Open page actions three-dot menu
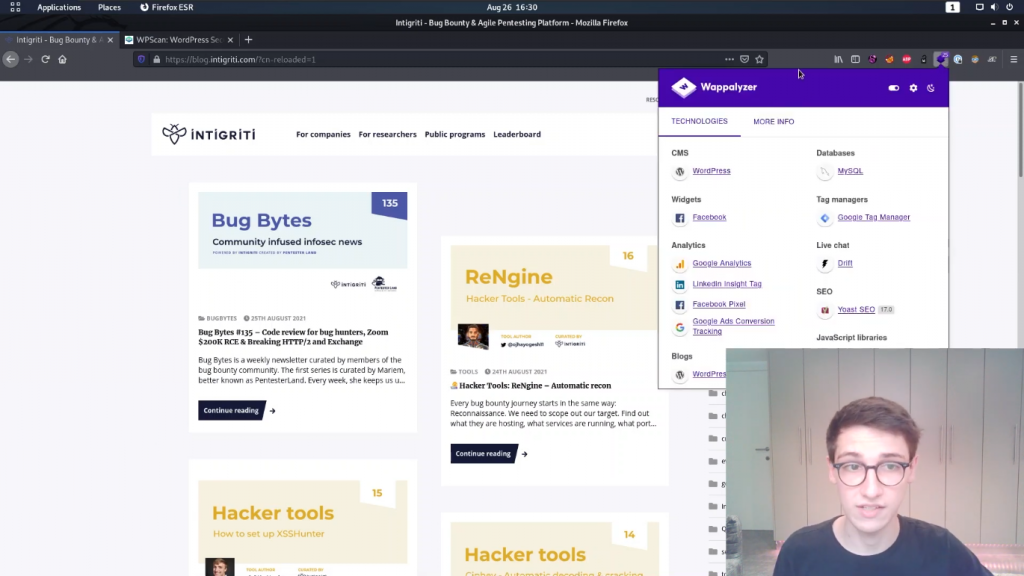The width and height of the screenshot is (1024, 576). [x=729, y=59]
